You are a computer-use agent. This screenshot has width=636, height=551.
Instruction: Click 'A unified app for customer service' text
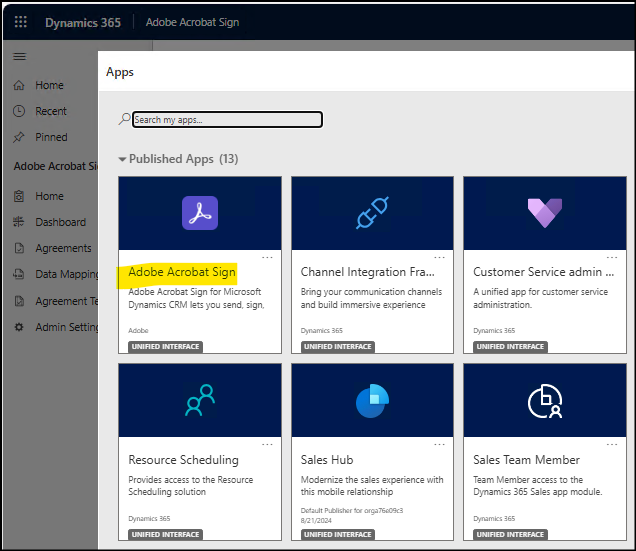click(540, 292)
